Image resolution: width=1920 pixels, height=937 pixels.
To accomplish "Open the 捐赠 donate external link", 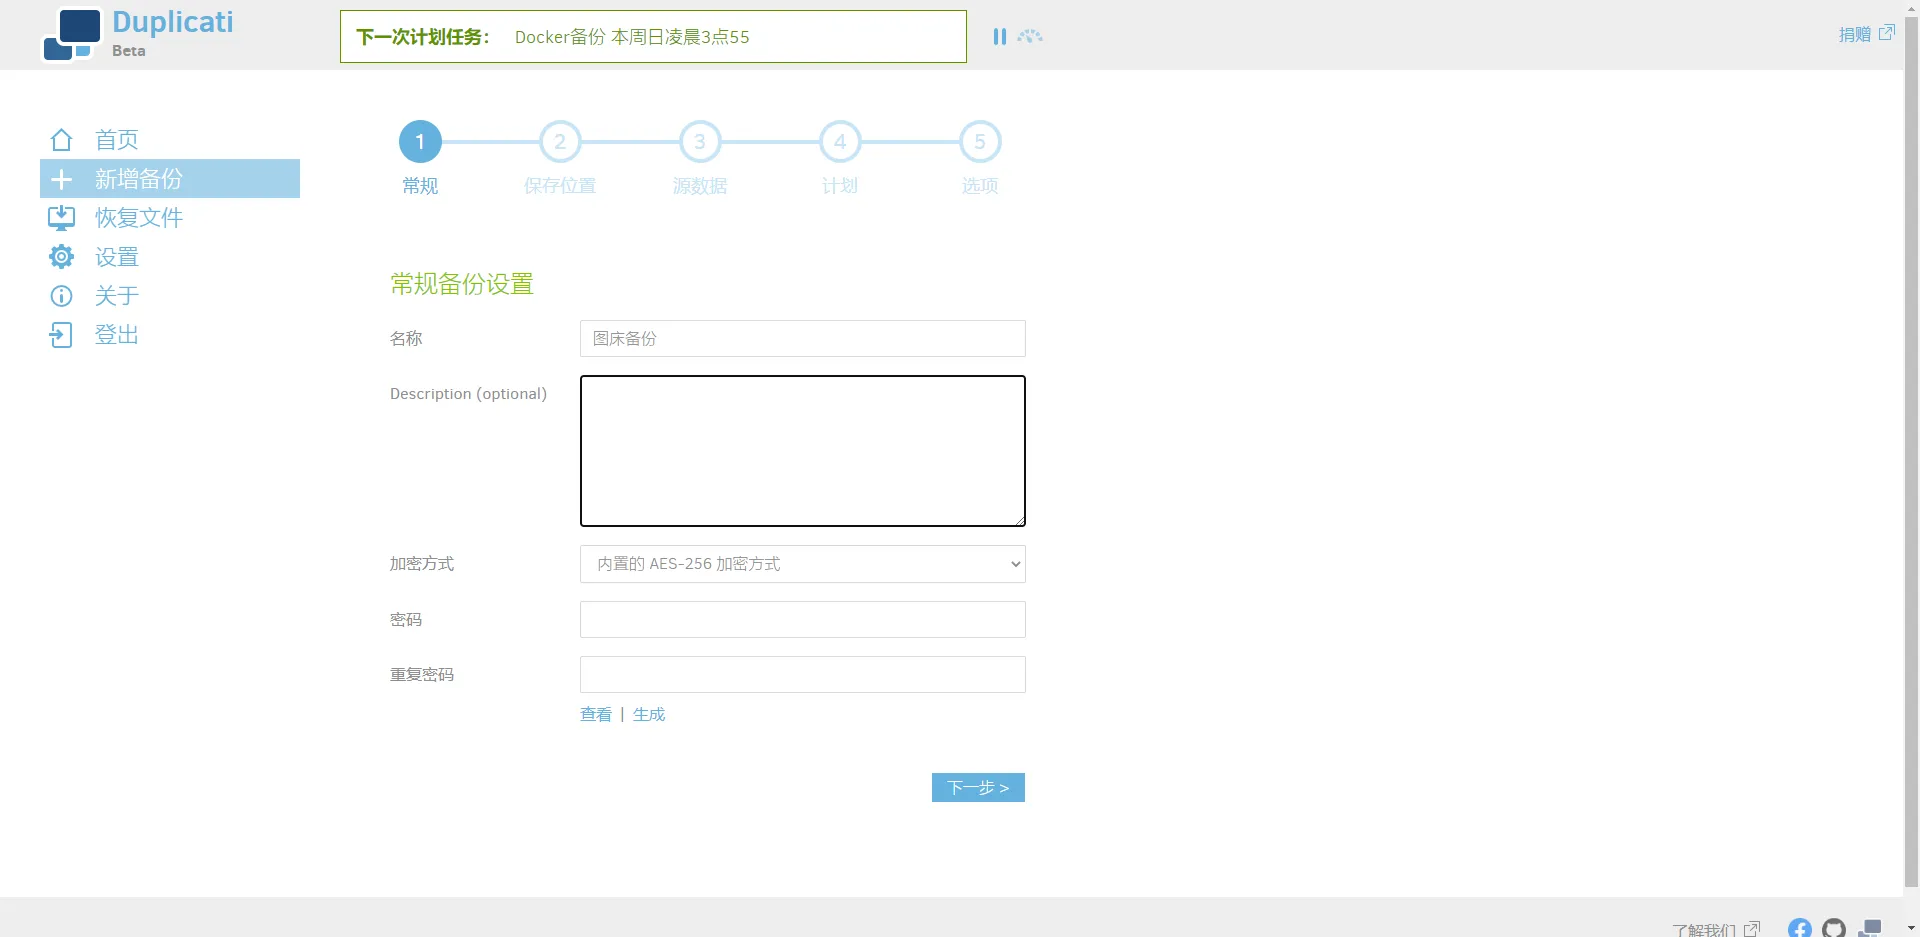I will (x=1866, y=34).
